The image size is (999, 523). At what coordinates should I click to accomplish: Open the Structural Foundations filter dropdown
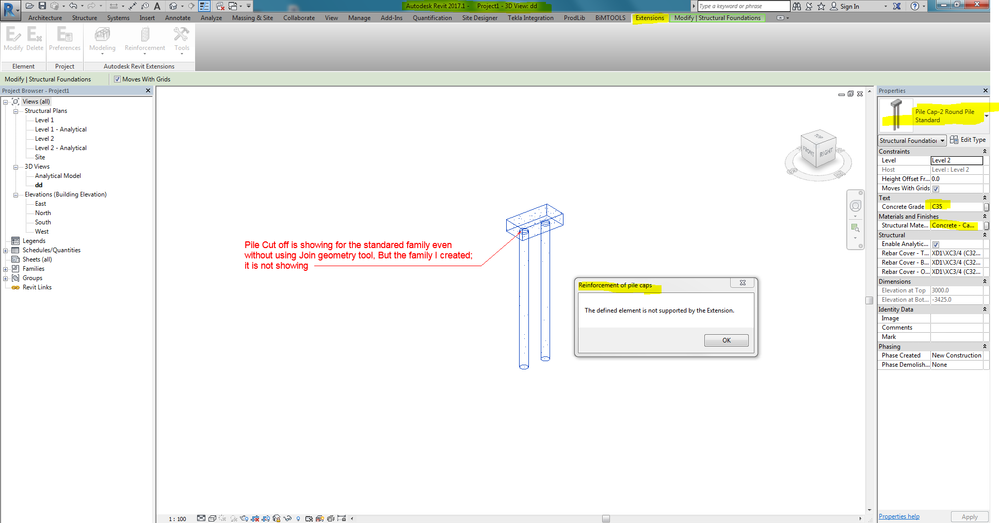(x=912, y=140)
